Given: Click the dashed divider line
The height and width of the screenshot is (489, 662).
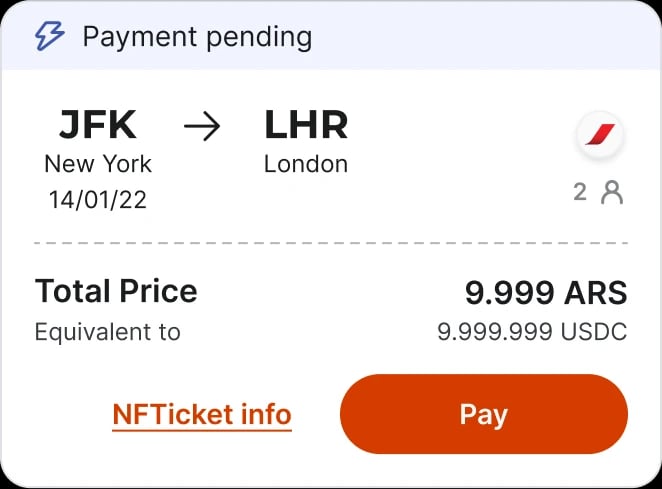Looking at the screenshot, I should tap(330, 243).
